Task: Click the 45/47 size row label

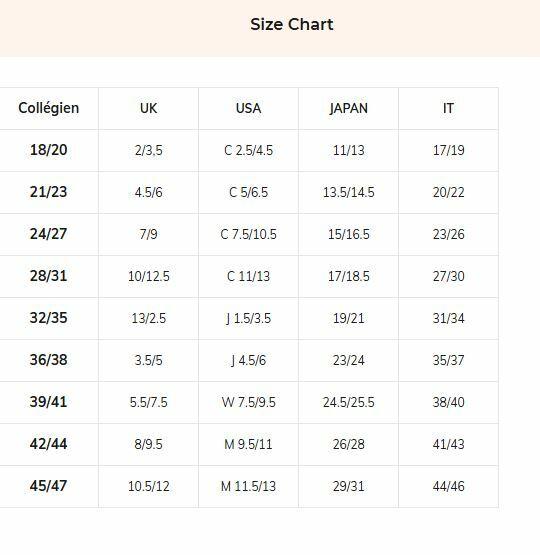Action: 48,486
